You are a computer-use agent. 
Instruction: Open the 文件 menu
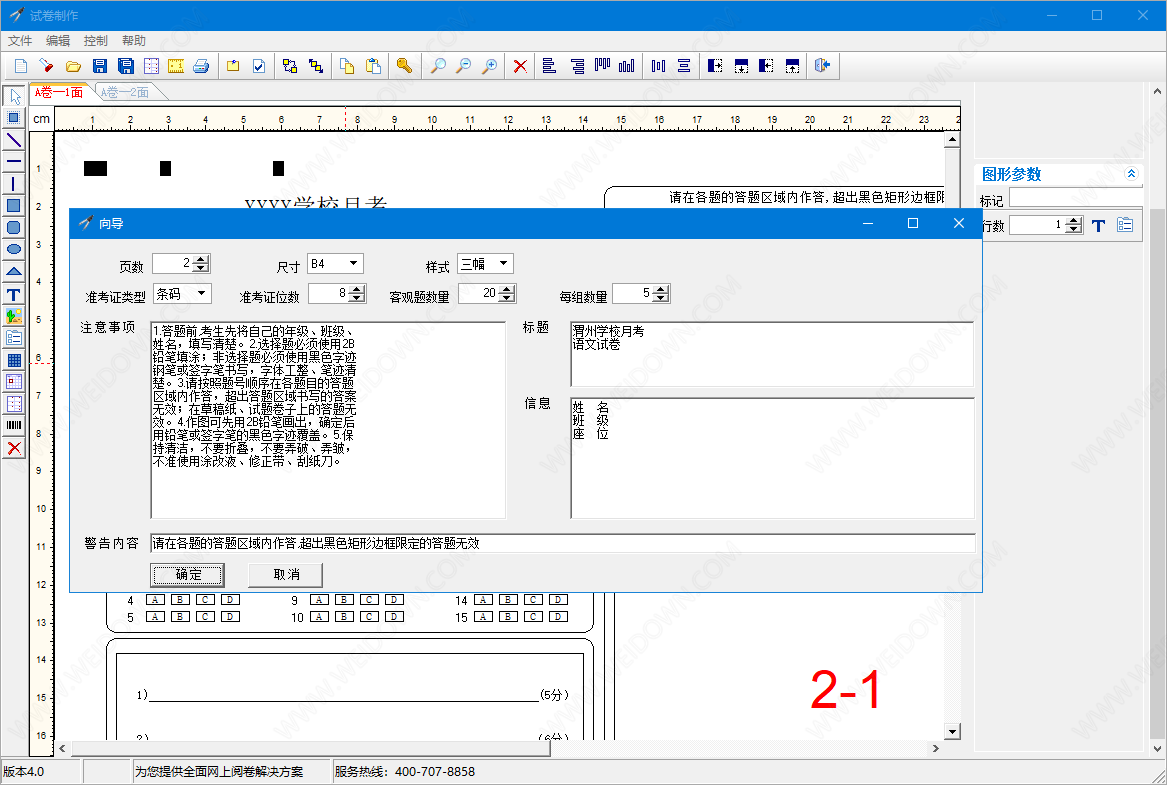[20, 41]
